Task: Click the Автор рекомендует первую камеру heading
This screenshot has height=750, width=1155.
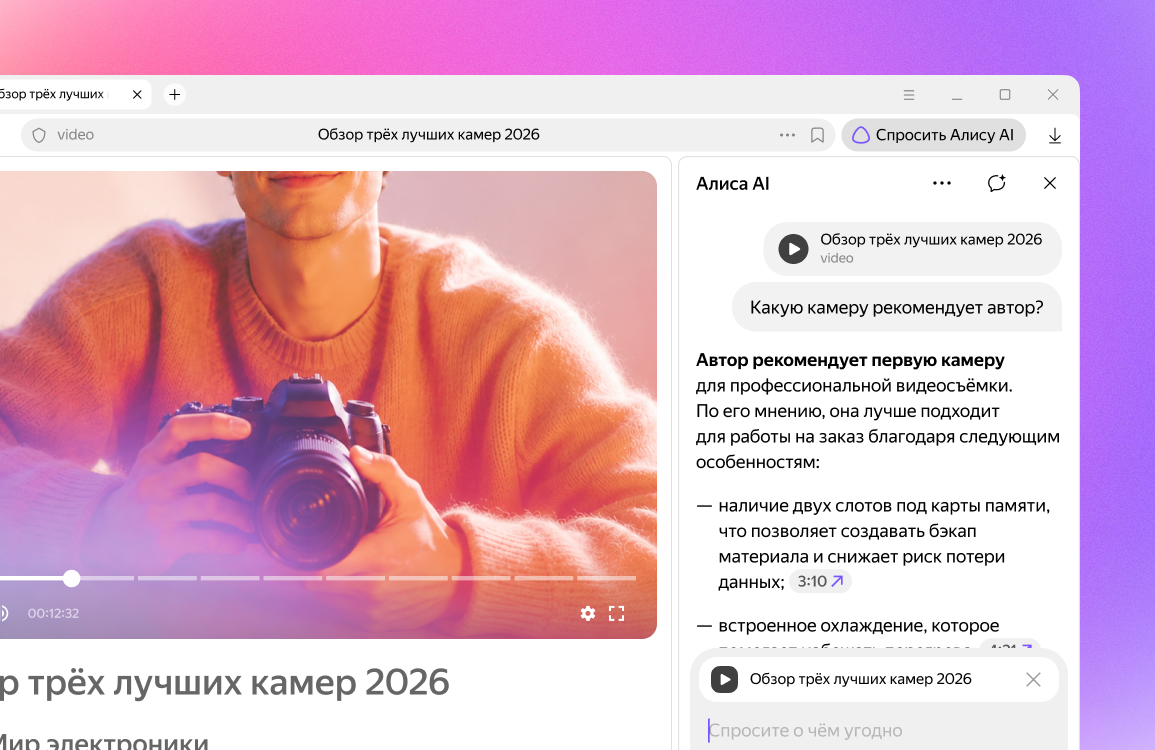Action: 850,360
